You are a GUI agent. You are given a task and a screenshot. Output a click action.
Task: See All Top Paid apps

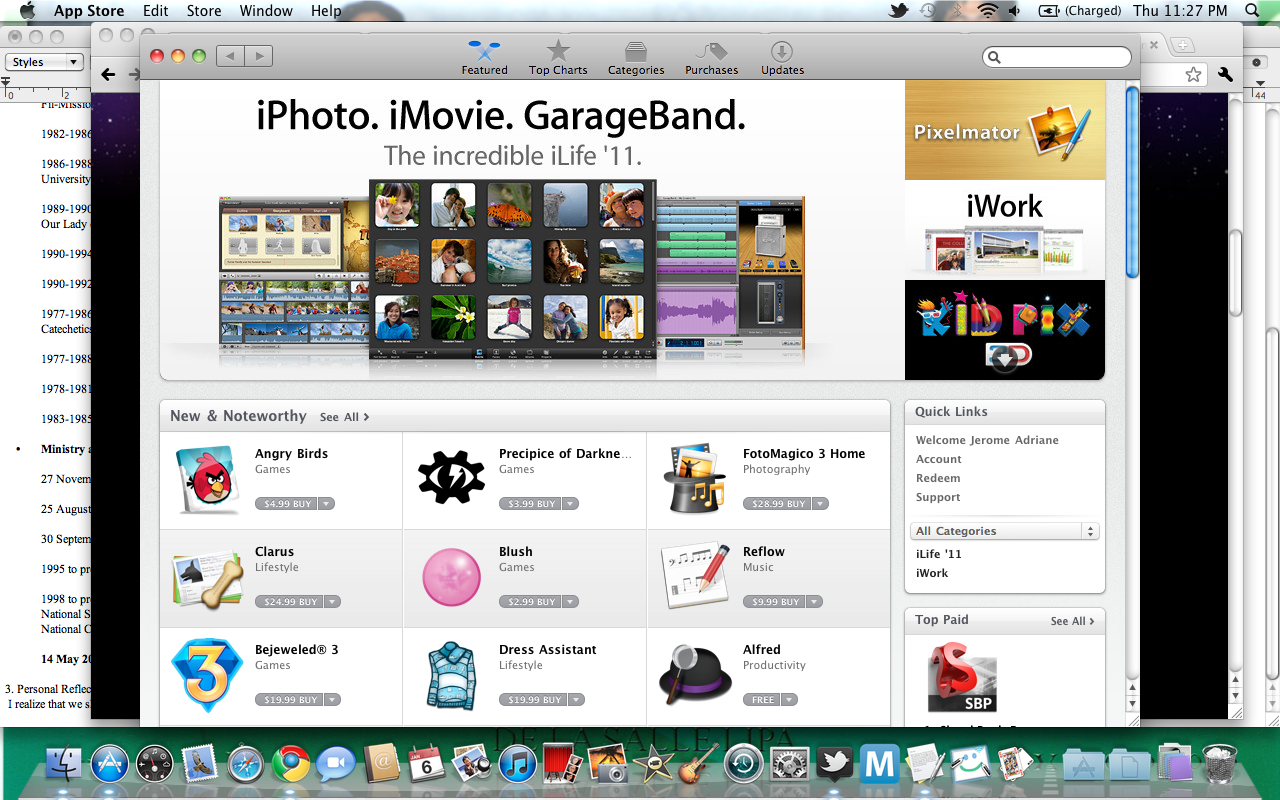1072,621
